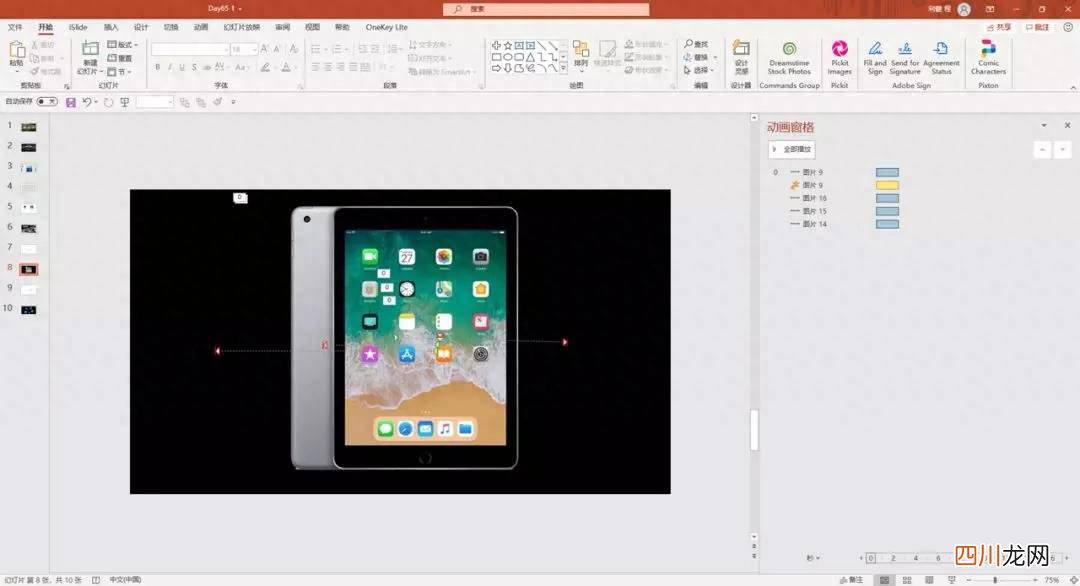This screenshot has height=586, width=1080.
Task: Switch to the 插入 Insert tab
Action: pyautogui.click(x=111, y=28)
